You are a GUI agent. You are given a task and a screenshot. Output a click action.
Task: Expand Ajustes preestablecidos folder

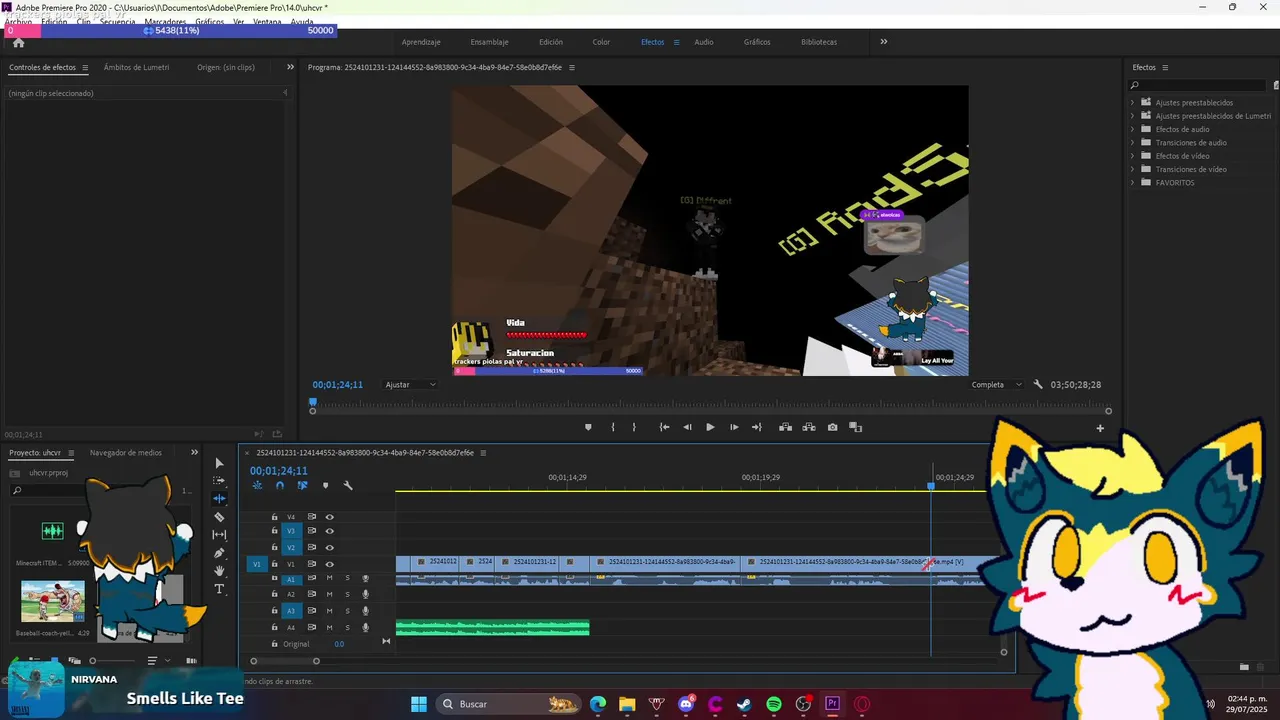[1133, 102]
